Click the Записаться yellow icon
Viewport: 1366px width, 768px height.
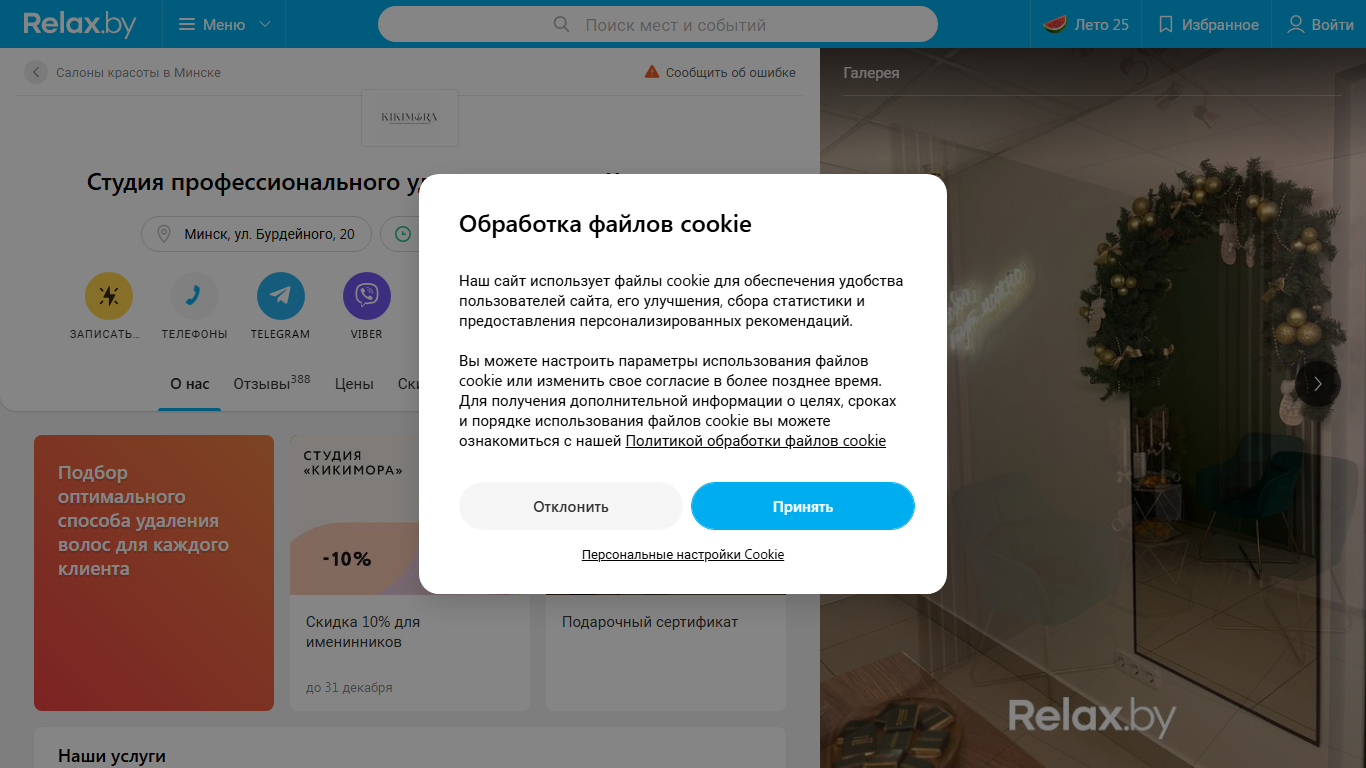click(109, 296)
